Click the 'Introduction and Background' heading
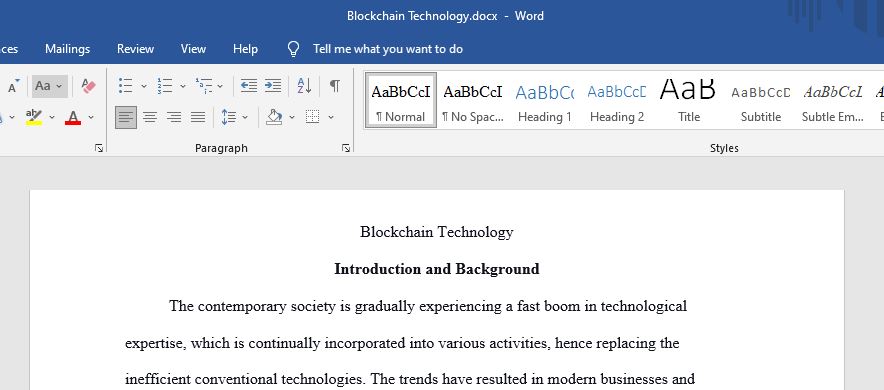 (437, 269)
